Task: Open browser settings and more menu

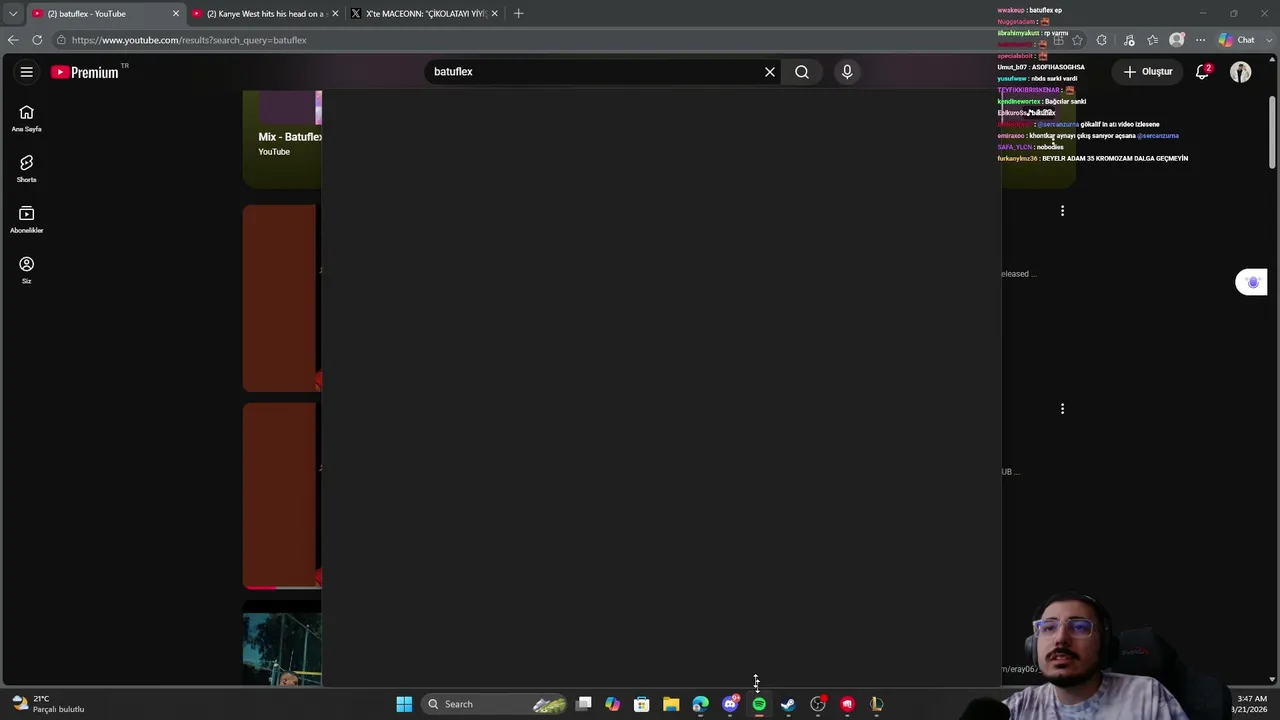Action: click(1201, 40)
